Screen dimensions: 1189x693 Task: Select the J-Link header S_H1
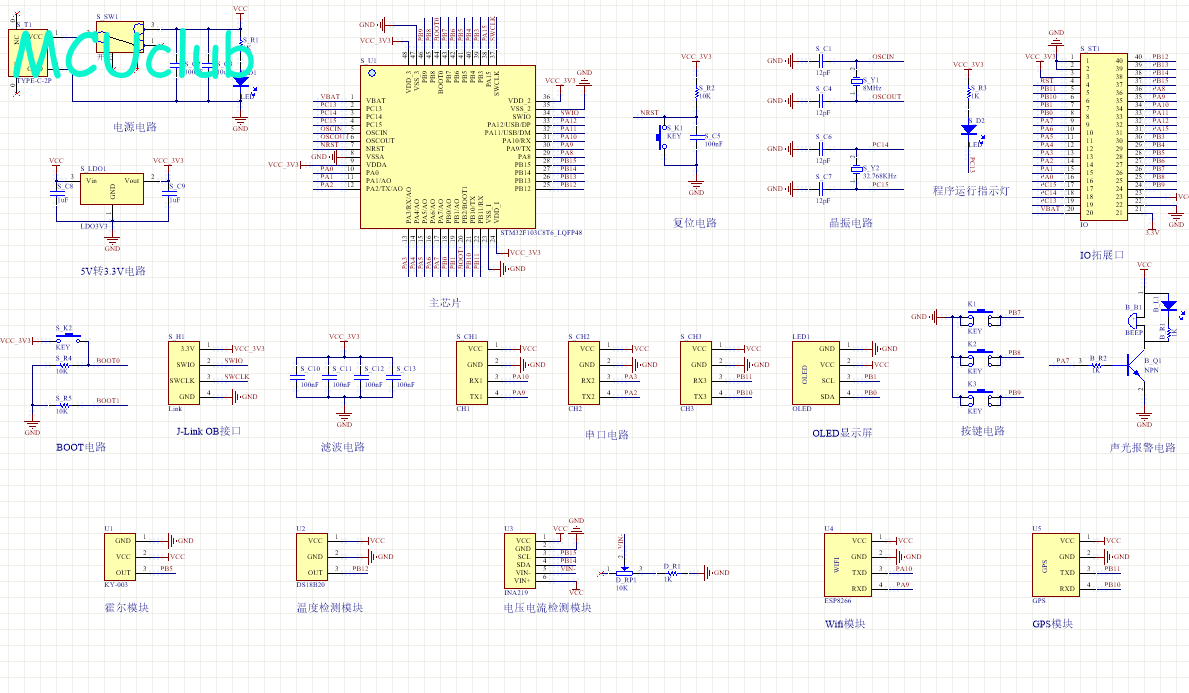[183, 372]
